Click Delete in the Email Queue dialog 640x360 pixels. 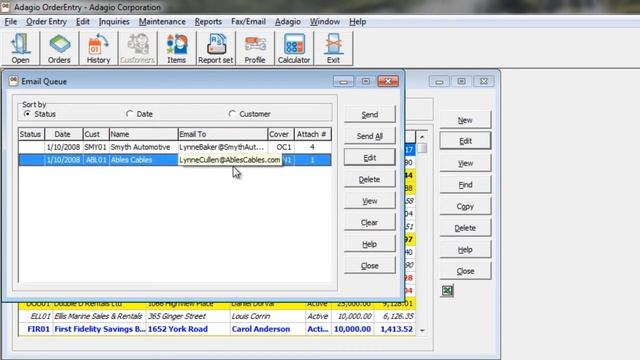(x=370, y=179)
